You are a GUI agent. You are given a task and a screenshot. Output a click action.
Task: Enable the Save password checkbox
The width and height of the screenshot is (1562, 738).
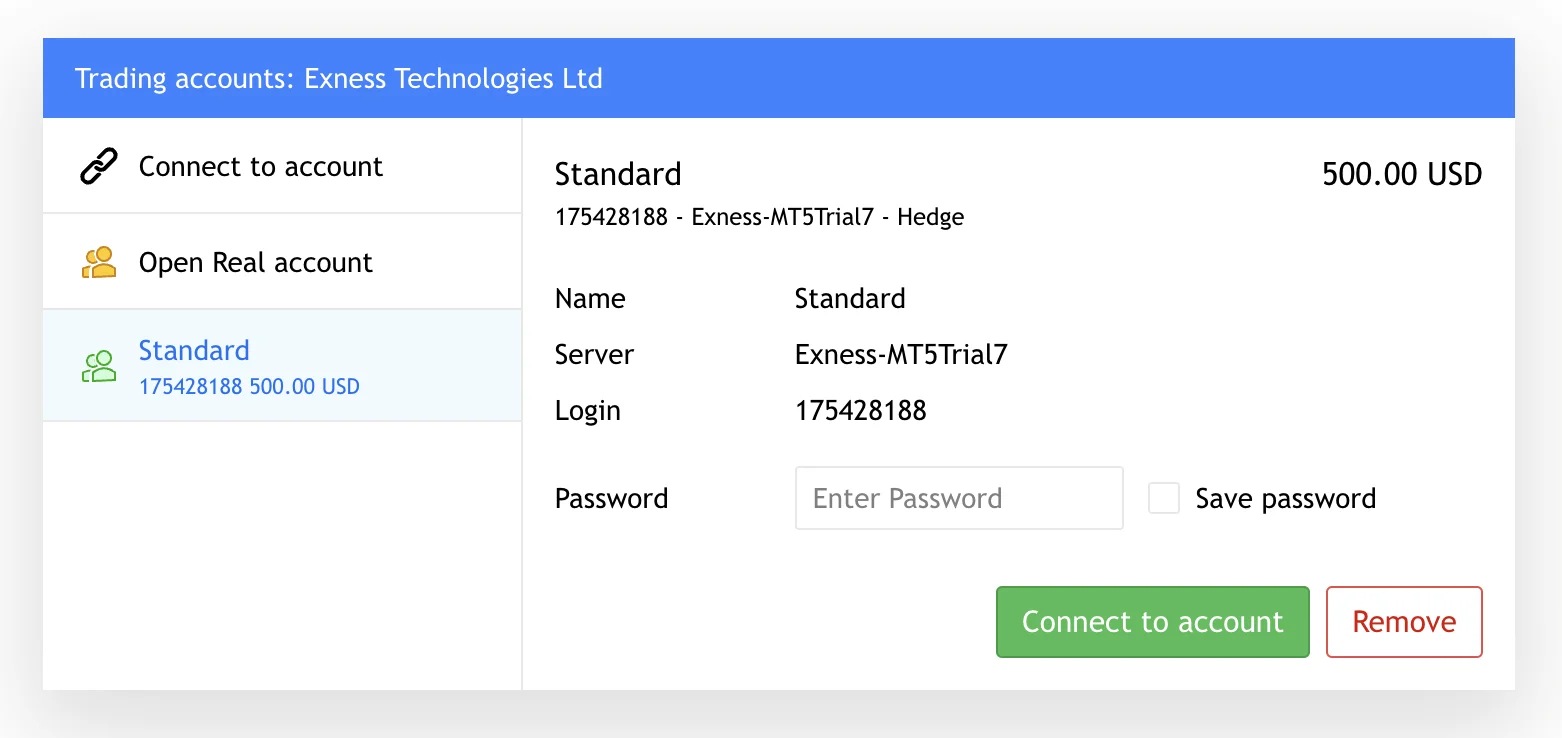click(1164, 498)
